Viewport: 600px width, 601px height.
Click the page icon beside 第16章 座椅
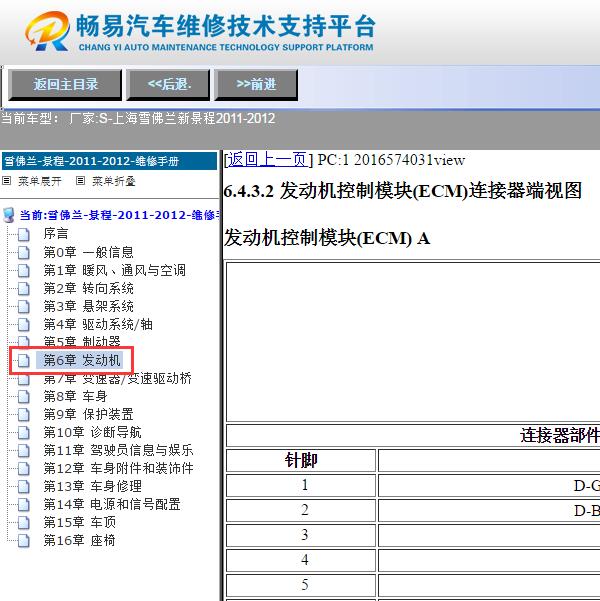24,540
